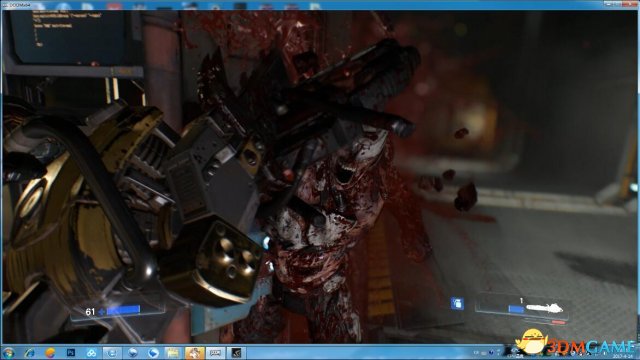640x360 pixels.
Task: Click the blue chainsaw fuel bar
Action: [516, 309]
